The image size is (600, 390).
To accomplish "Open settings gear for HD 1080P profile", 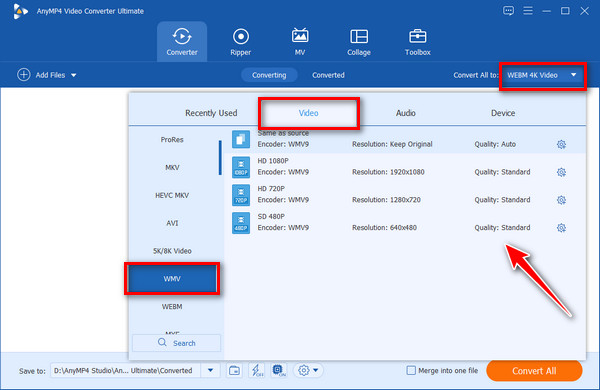I will [x=561, y=172].
